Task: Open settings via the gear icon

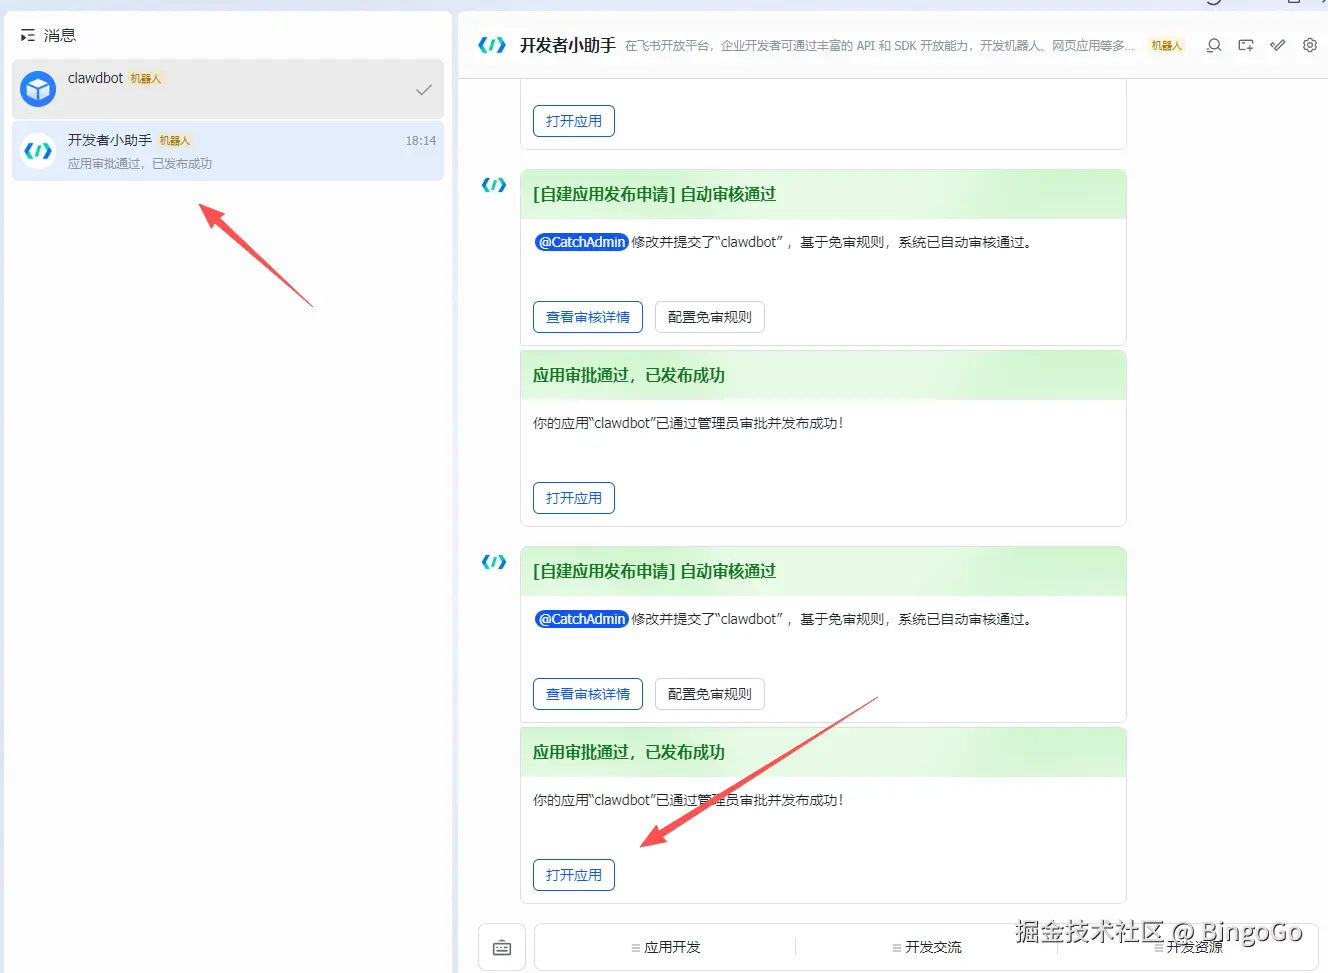Action: pyautogui.click(x=1310, y=45)
